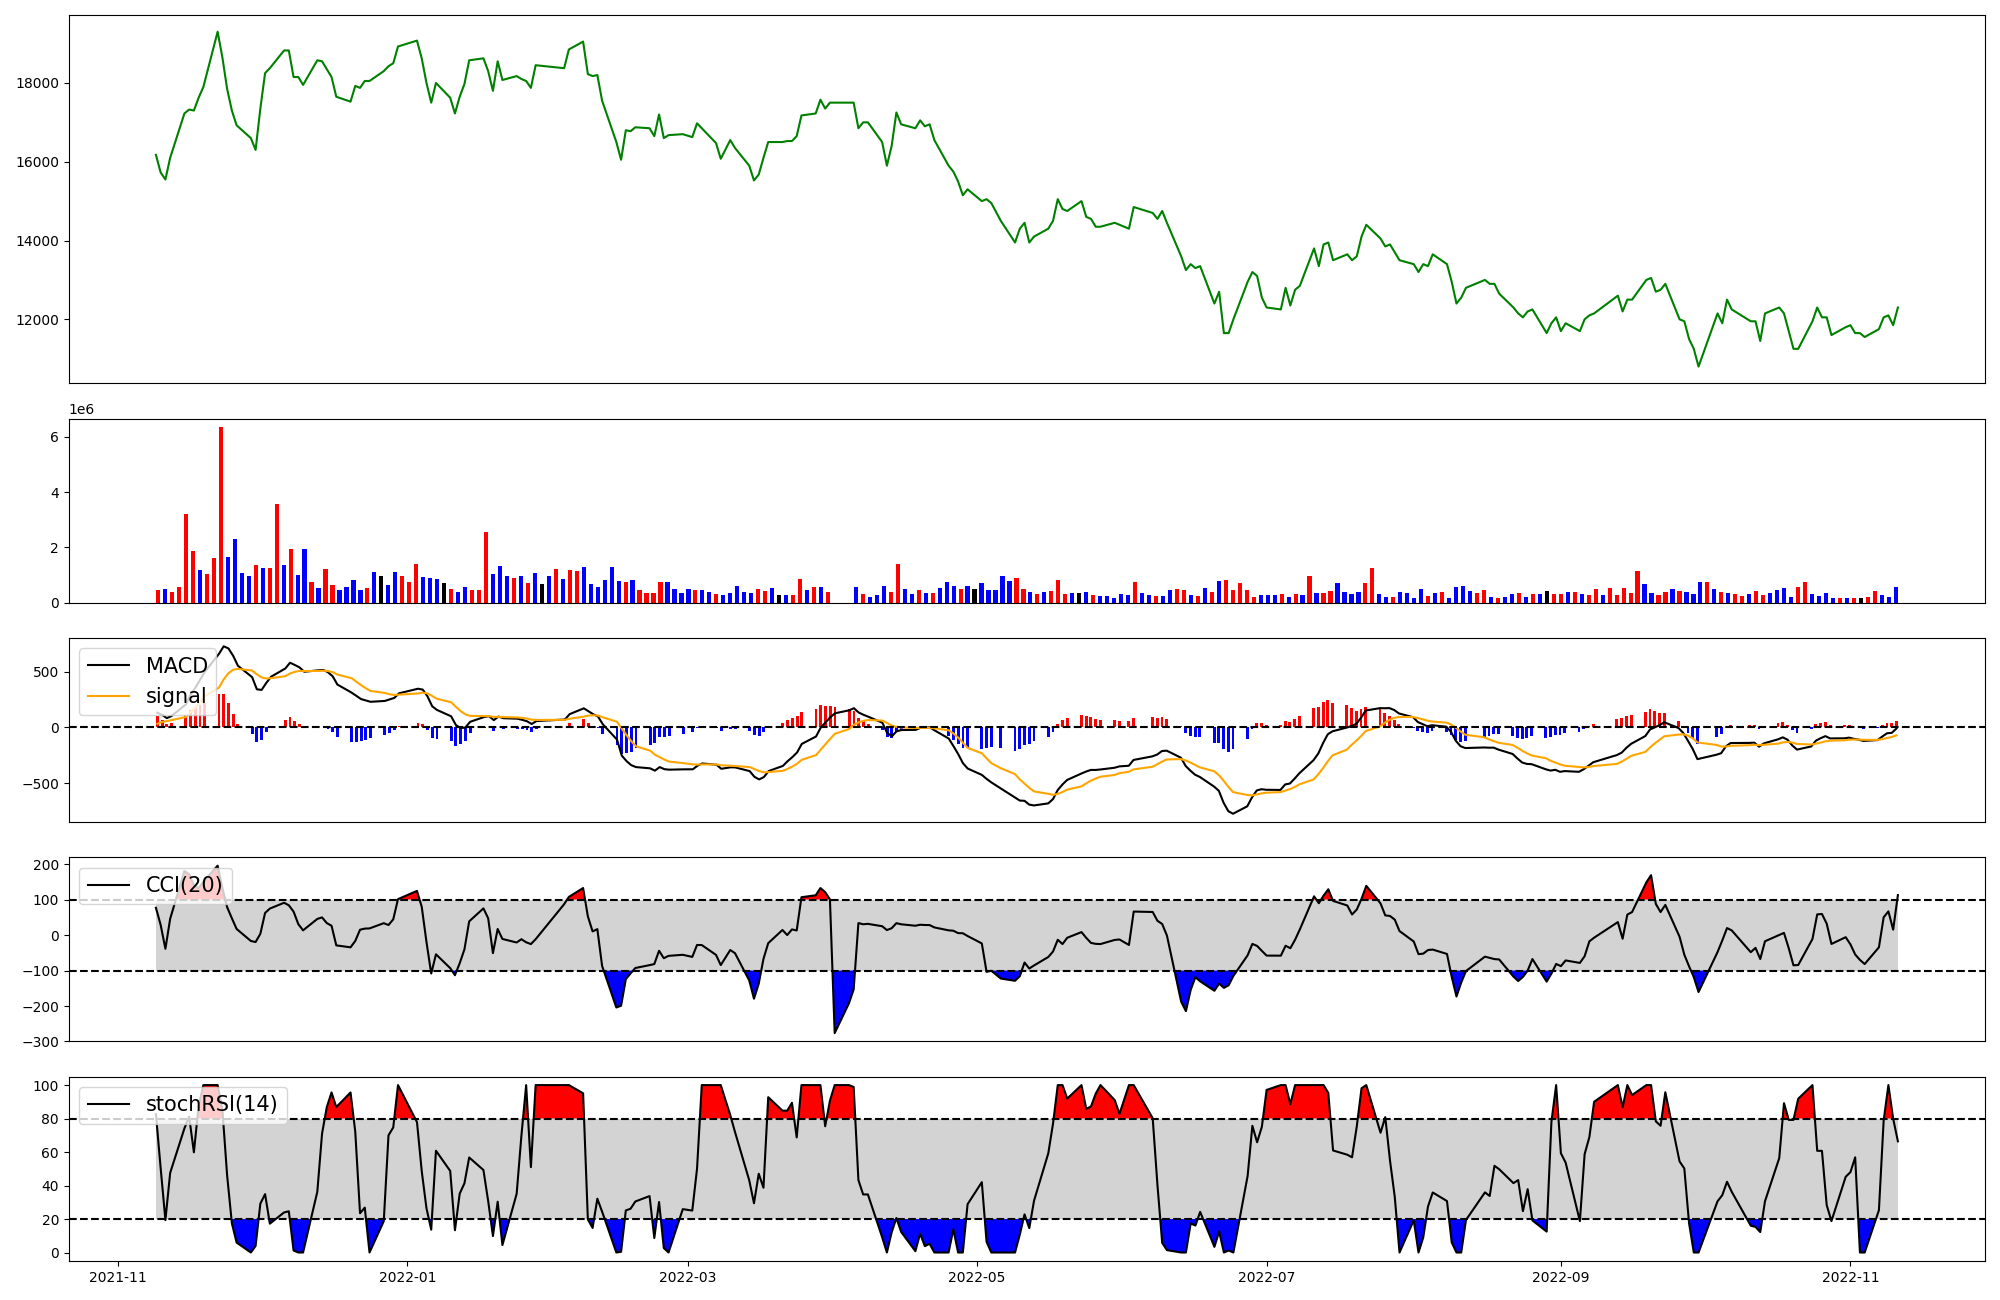Click the 2022-11 date tick label

[x=1851, y=1277]
